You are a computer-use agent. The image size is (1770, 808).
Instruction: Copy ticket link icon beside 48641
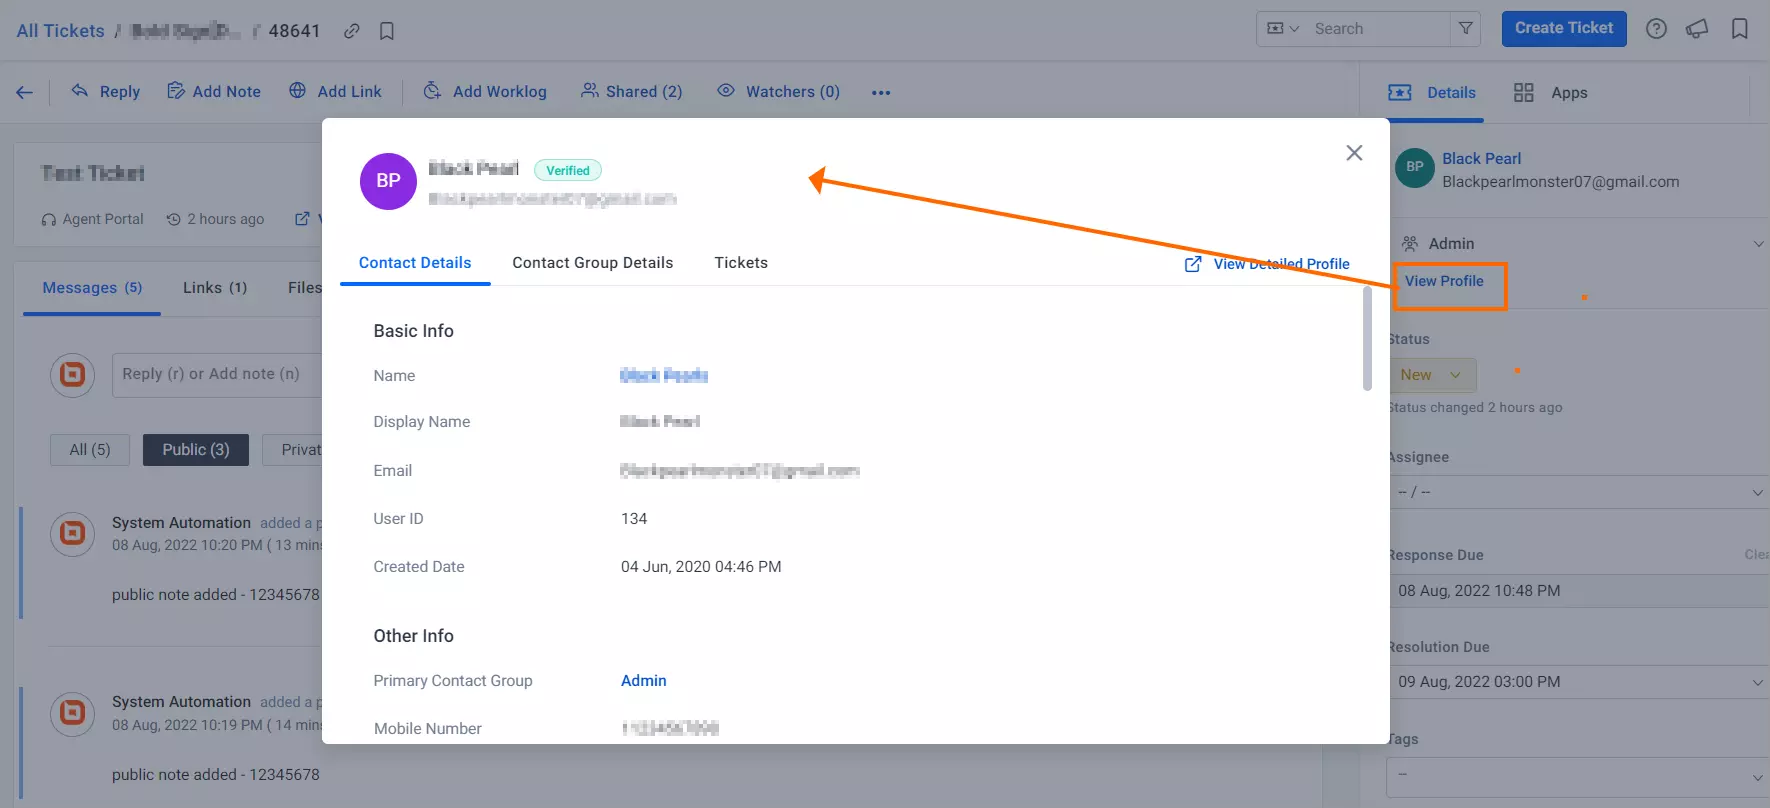coord(351,31)
